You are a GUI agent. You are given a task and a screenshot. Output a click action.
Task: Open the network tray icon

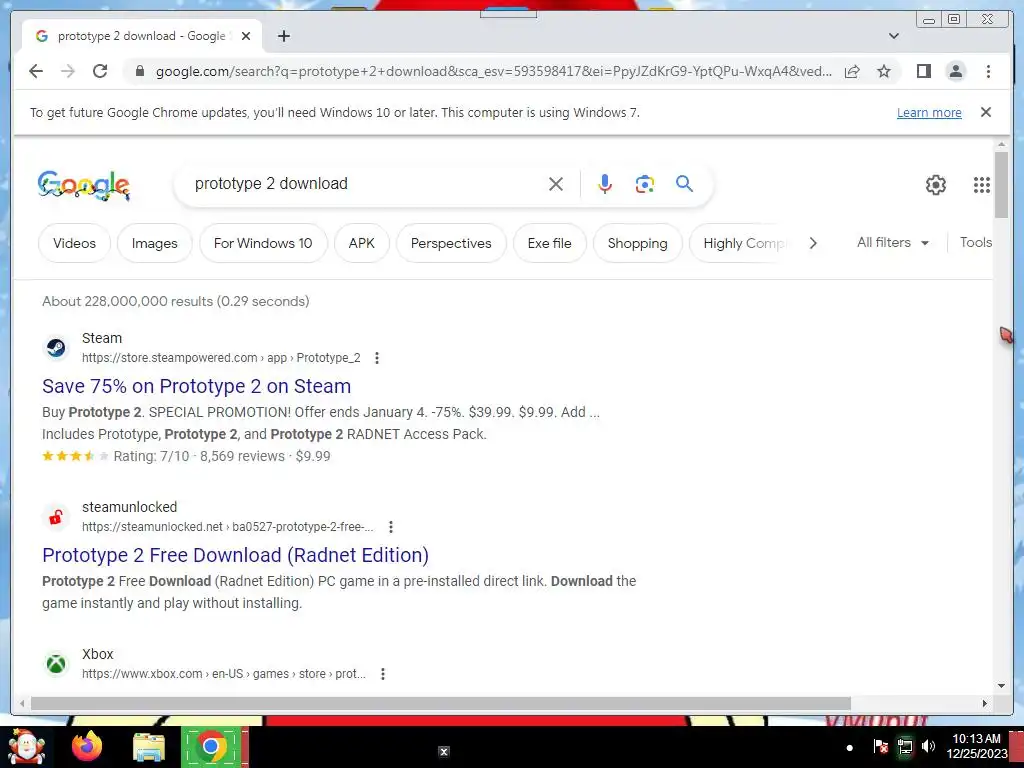click(904, 746)
